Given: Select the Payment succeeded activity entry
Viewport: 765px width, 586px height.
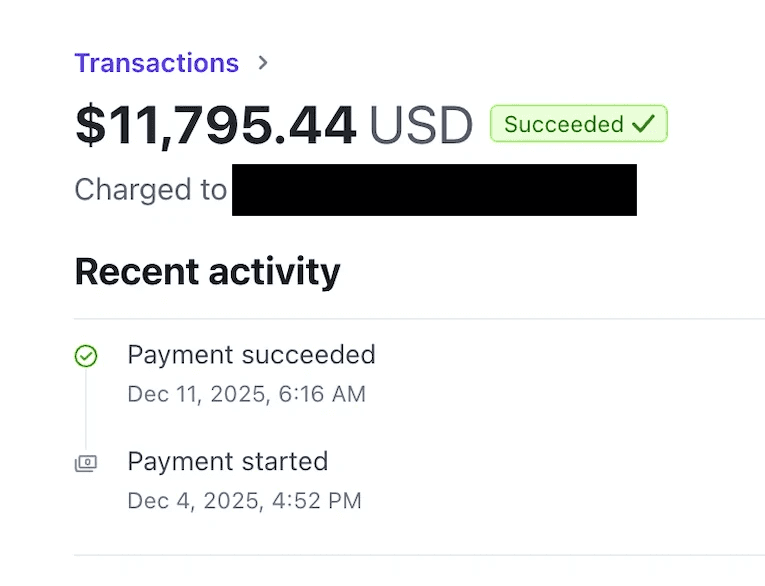Looking at the screenshot, I should click(251, 354).
